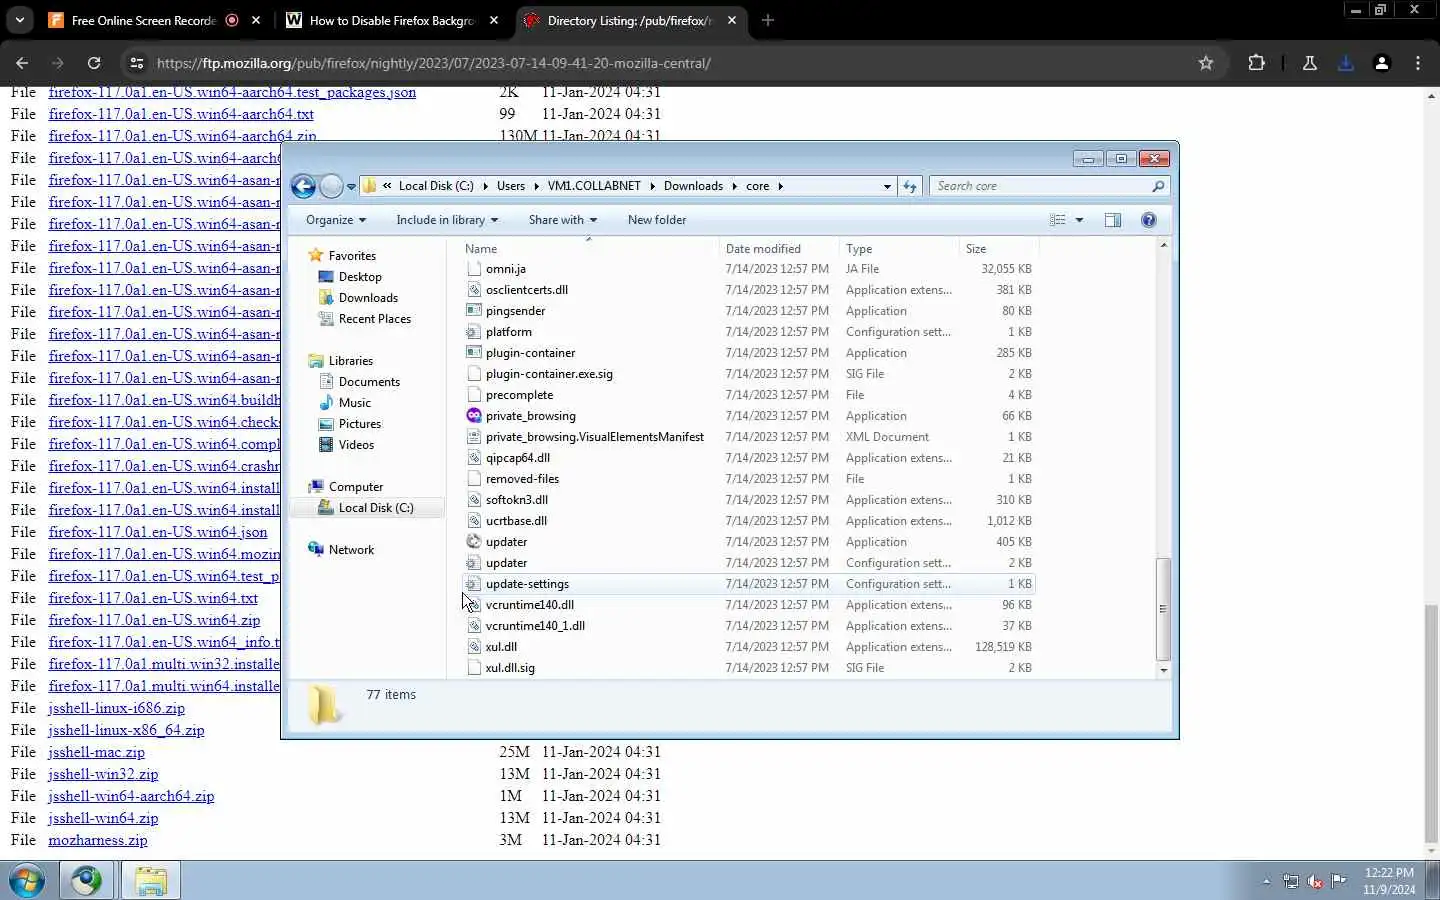The height and width of the screenshot is (900, 1440).
Task: Open the browser three-dot menu
Action: point(1418,63)
